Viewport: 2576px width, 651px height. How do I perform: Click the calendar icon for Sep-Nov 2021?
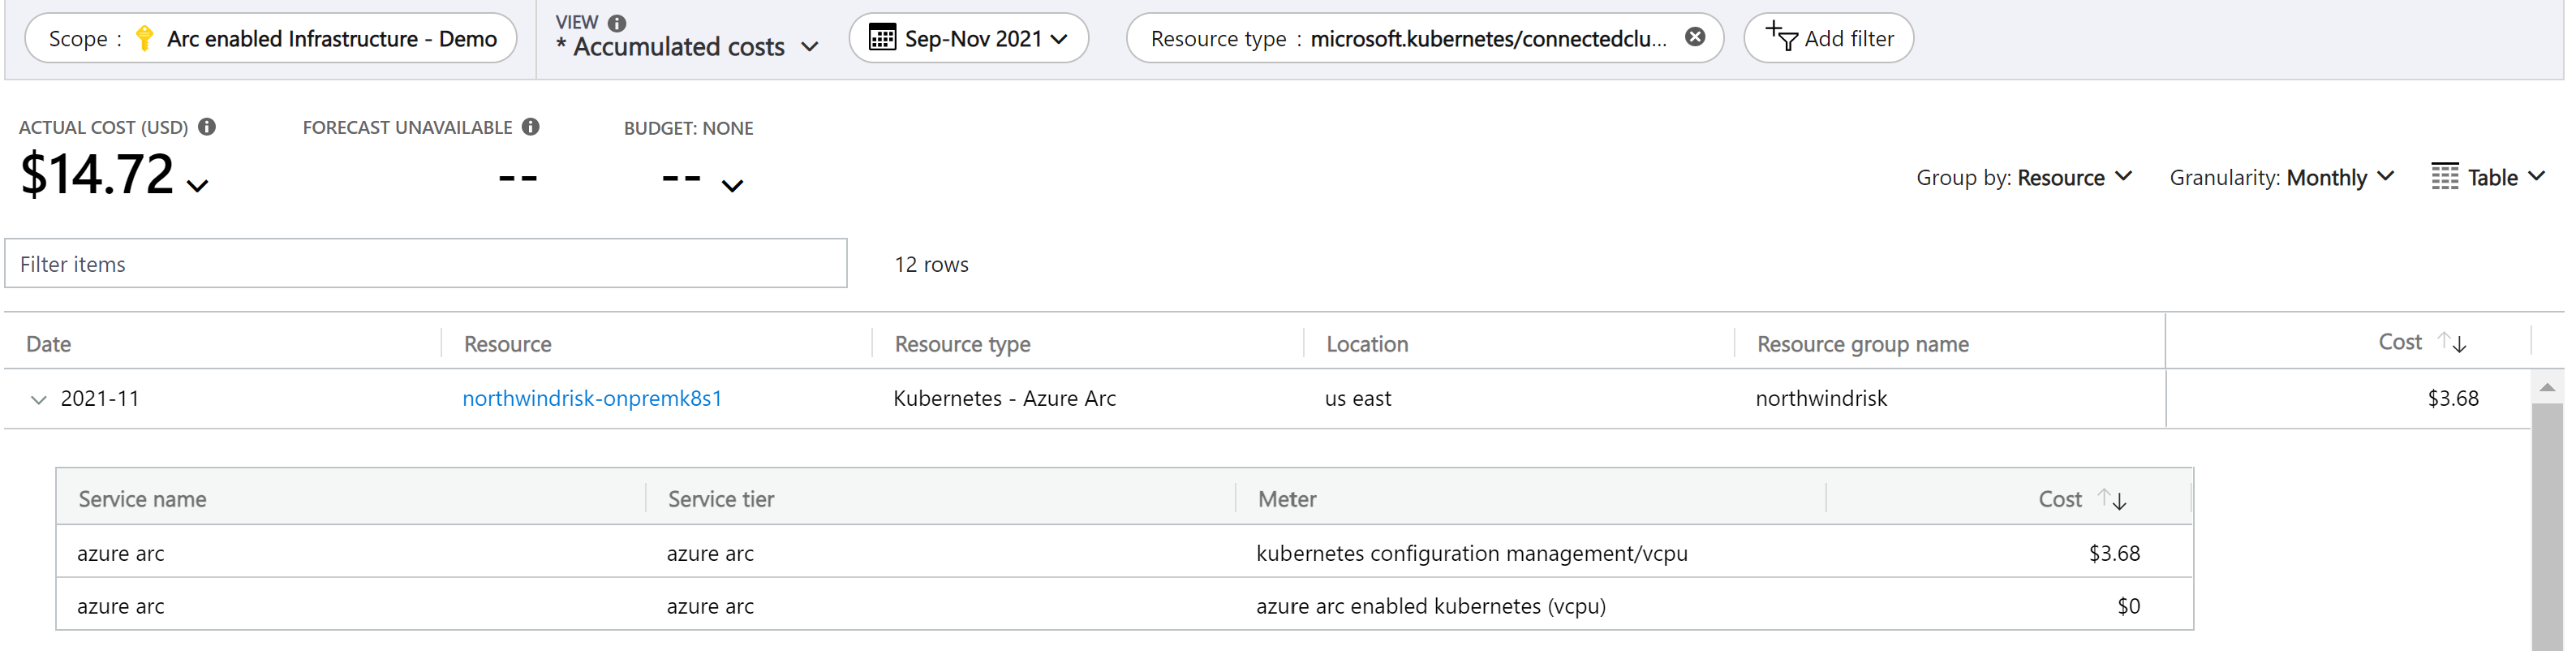pos(882,38)
